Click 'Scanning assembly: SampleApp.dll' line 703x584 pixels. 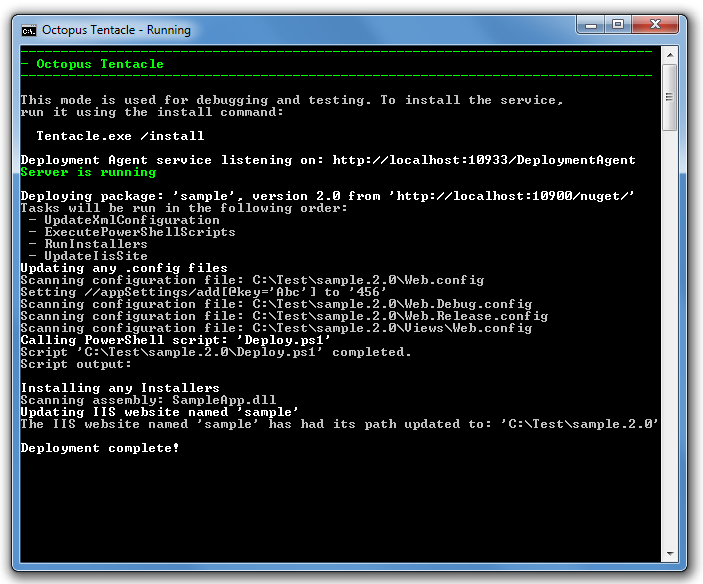click(x=148, y=400)
